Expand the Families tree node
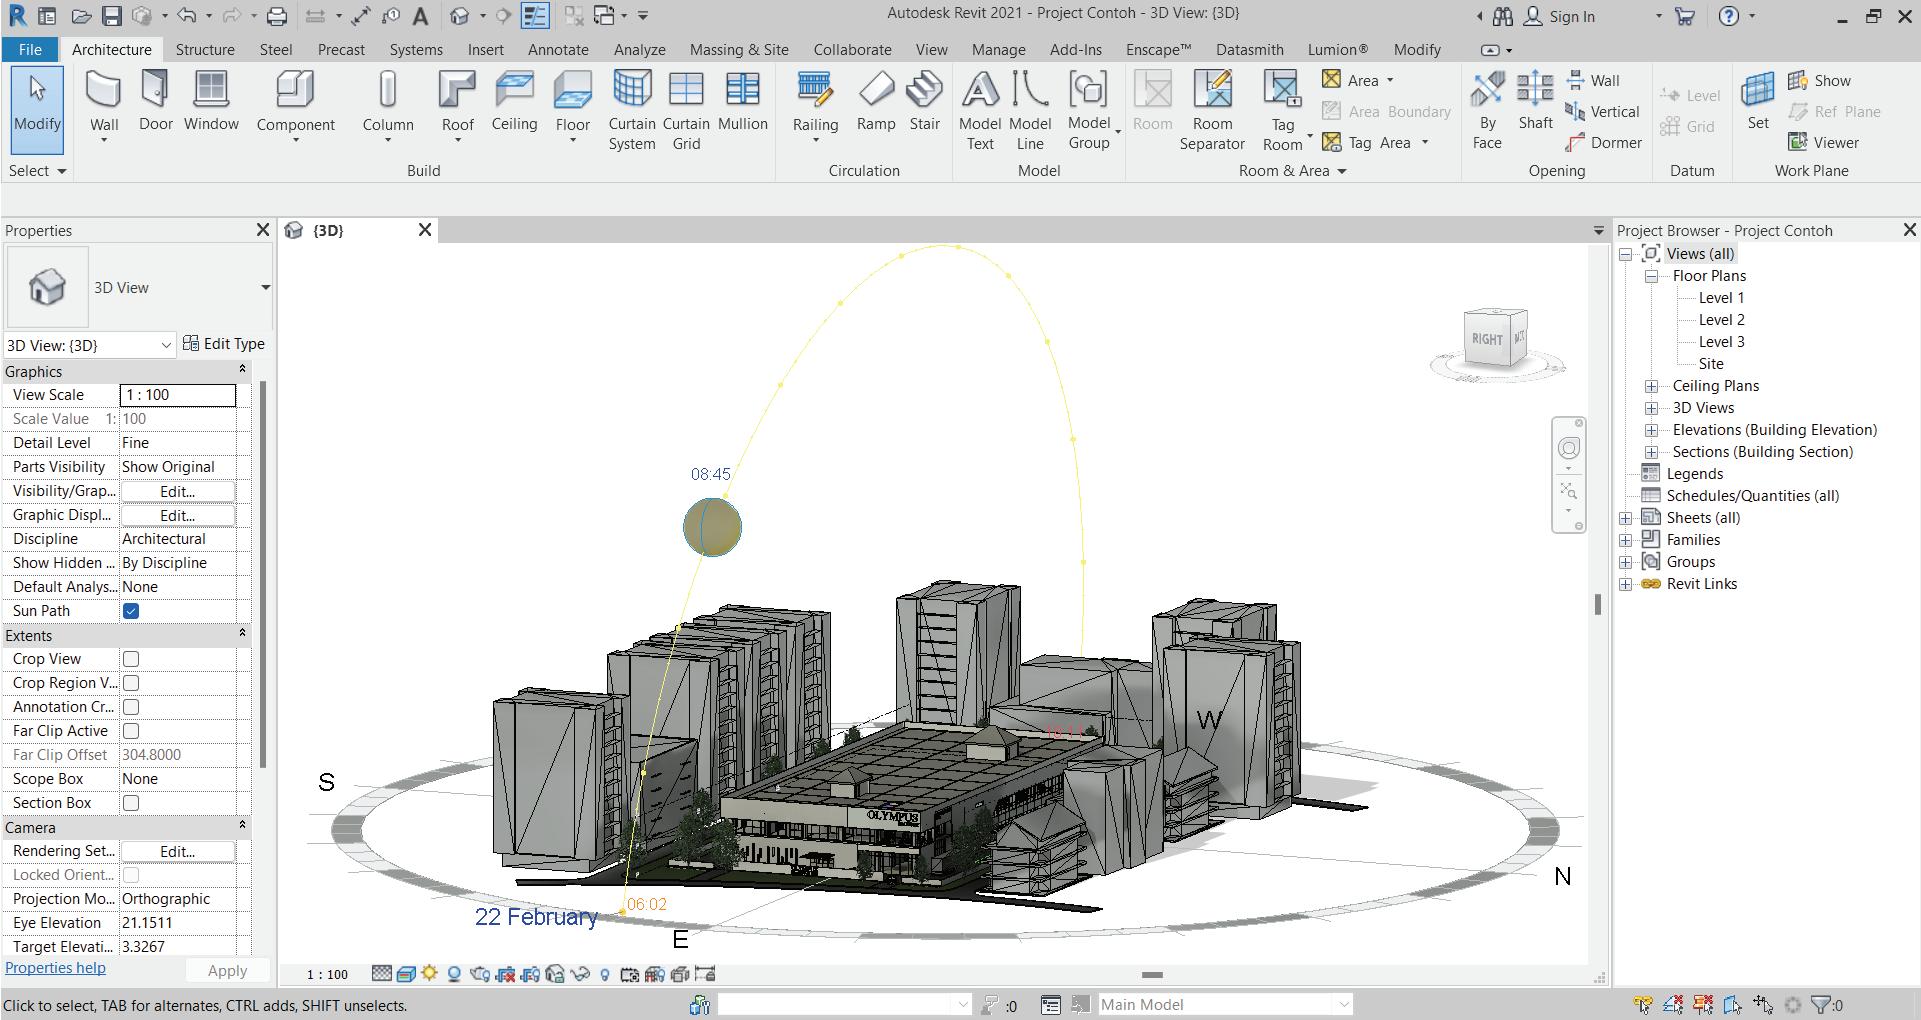1921x1020 pixels. click(1626, 540)
